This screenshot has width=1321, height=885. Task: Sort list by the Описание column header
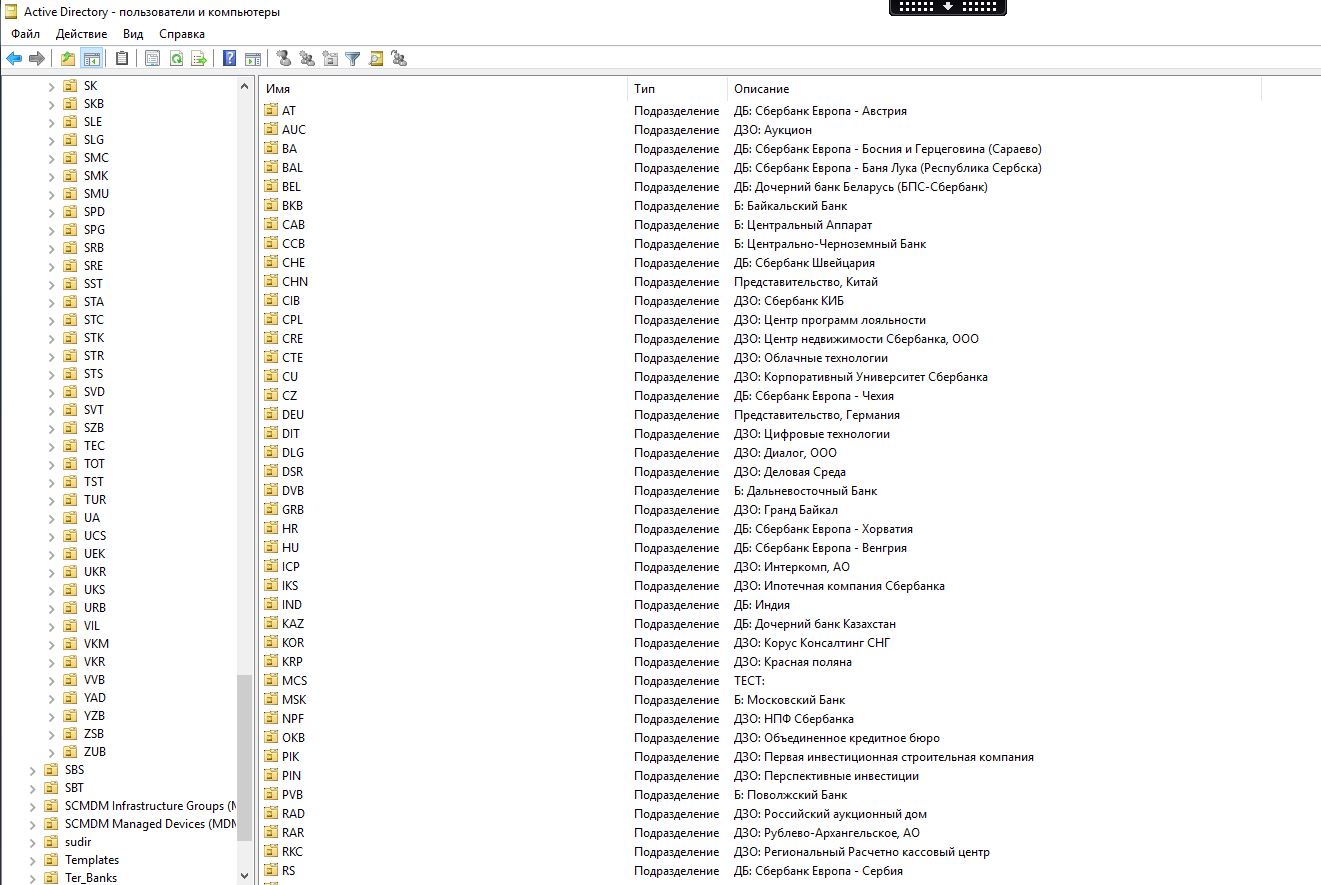pyautogui.click(x=994, y=89)
